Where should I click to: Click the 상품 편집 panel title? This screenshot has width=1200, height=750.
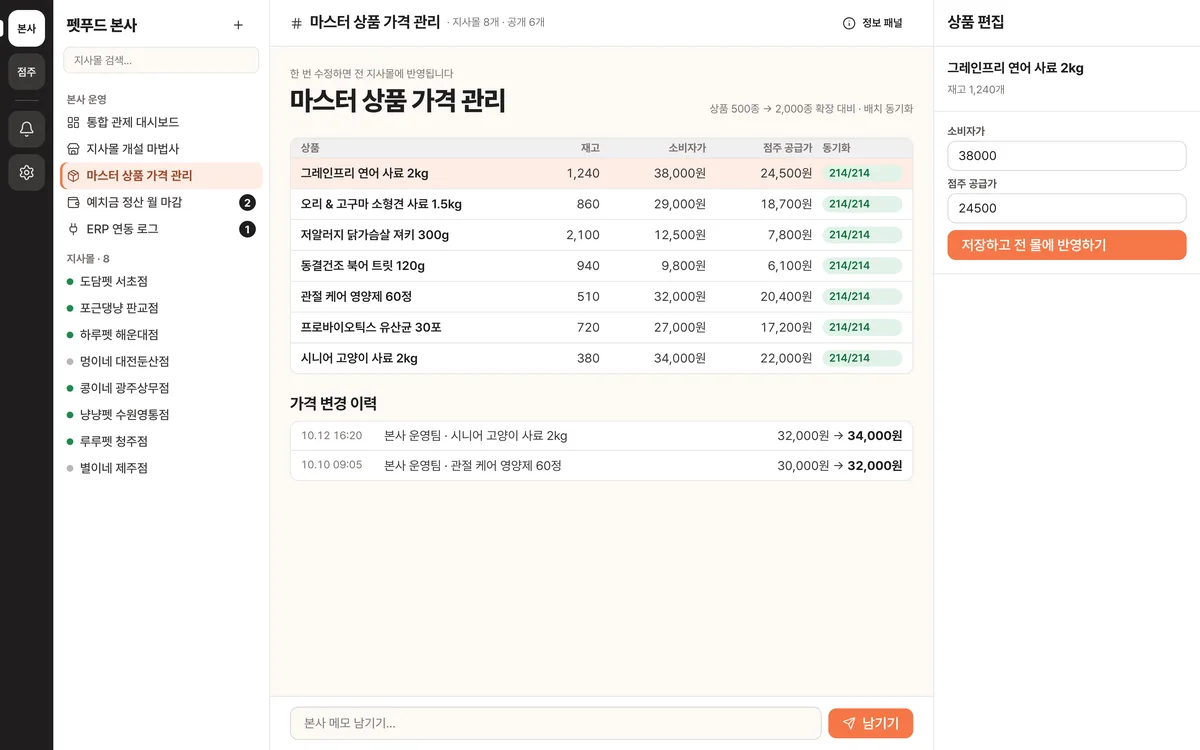pos(976,22)
